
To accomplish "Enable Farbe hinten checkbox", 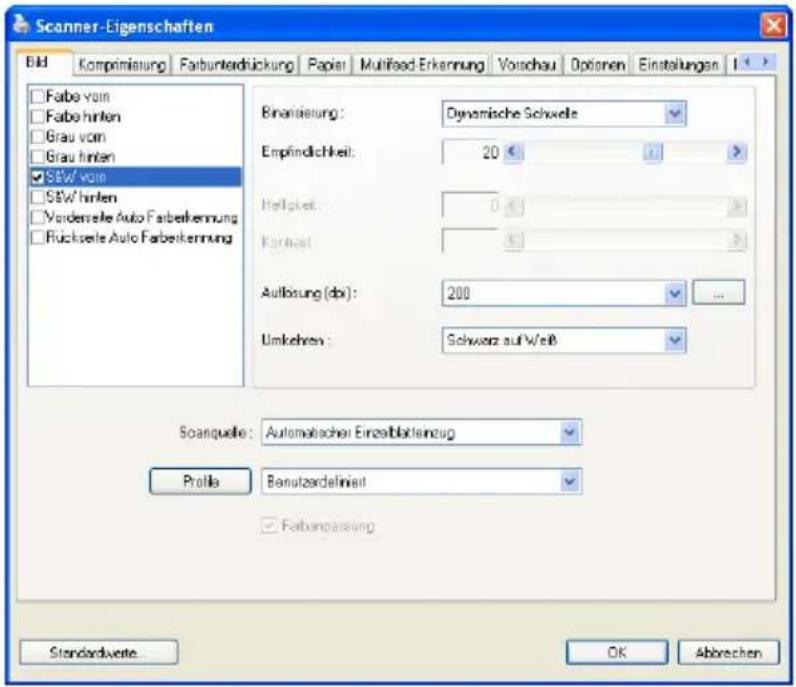I will click(x=38, y=116).
